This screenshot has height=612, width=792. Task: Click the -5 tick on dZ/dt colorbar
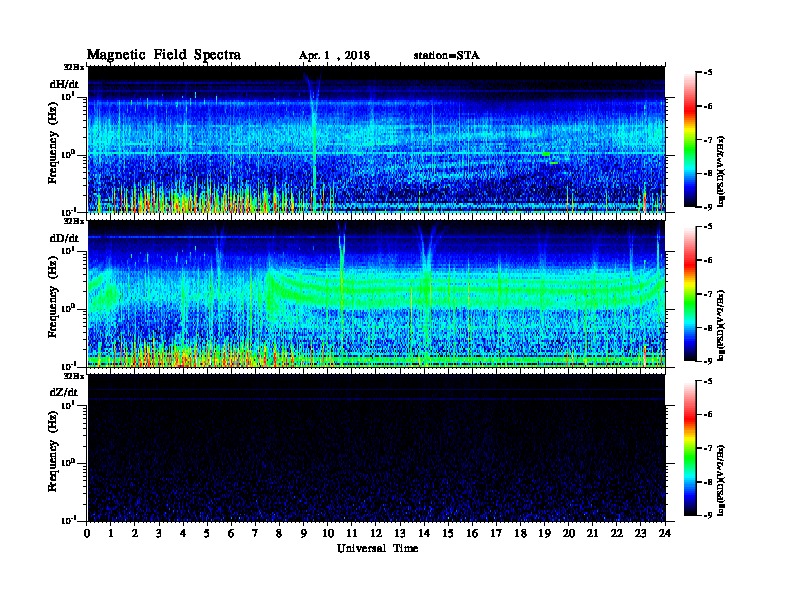pyautogui.click(x=707, y=381)
